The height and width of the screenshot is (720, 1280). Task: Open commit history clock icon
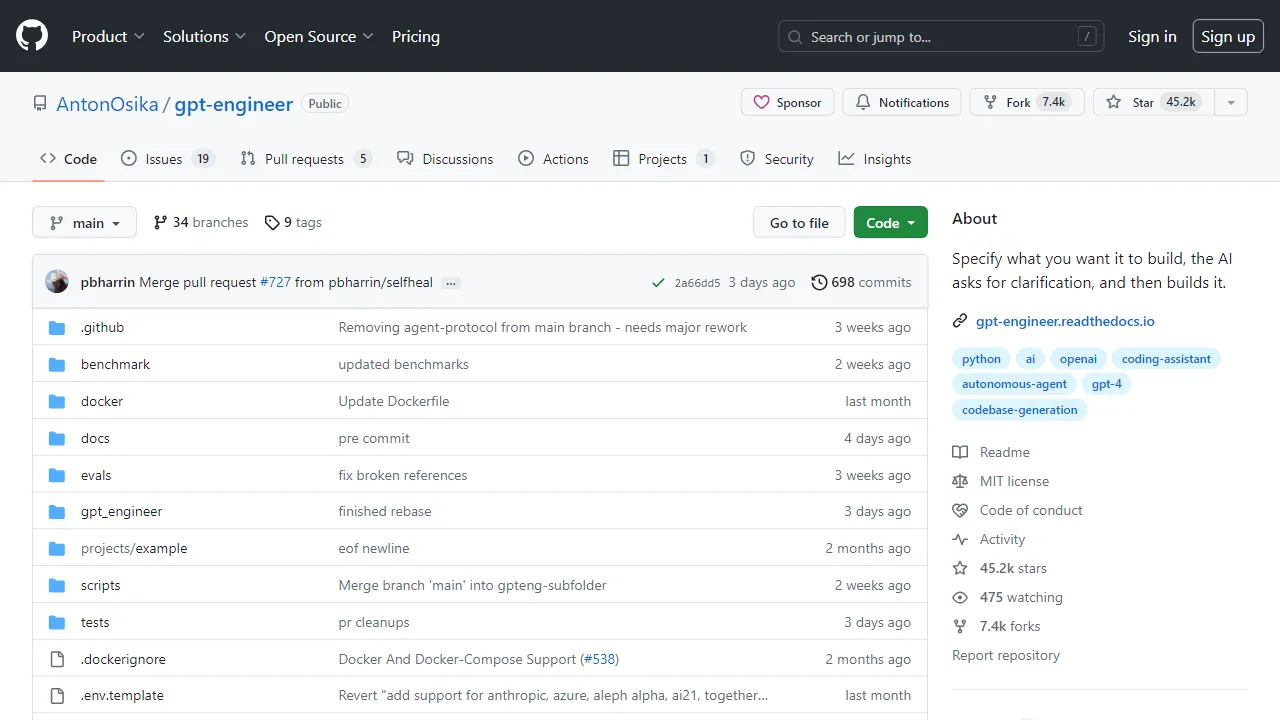819,282
